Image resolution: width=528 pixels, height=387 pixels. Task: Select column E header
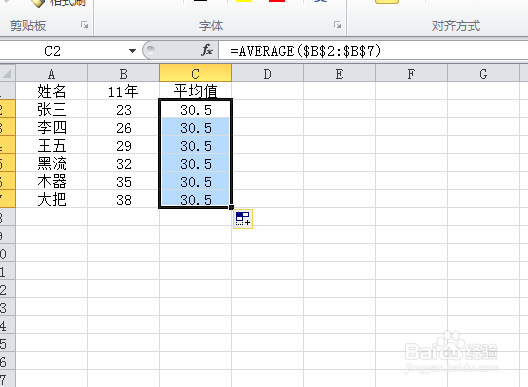339,73
